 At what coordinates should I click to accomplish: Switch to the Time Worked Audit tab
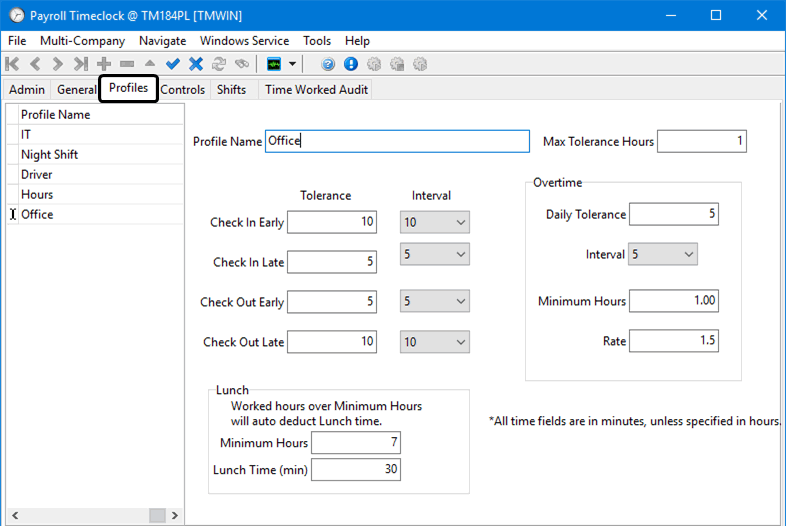point(316,89)
